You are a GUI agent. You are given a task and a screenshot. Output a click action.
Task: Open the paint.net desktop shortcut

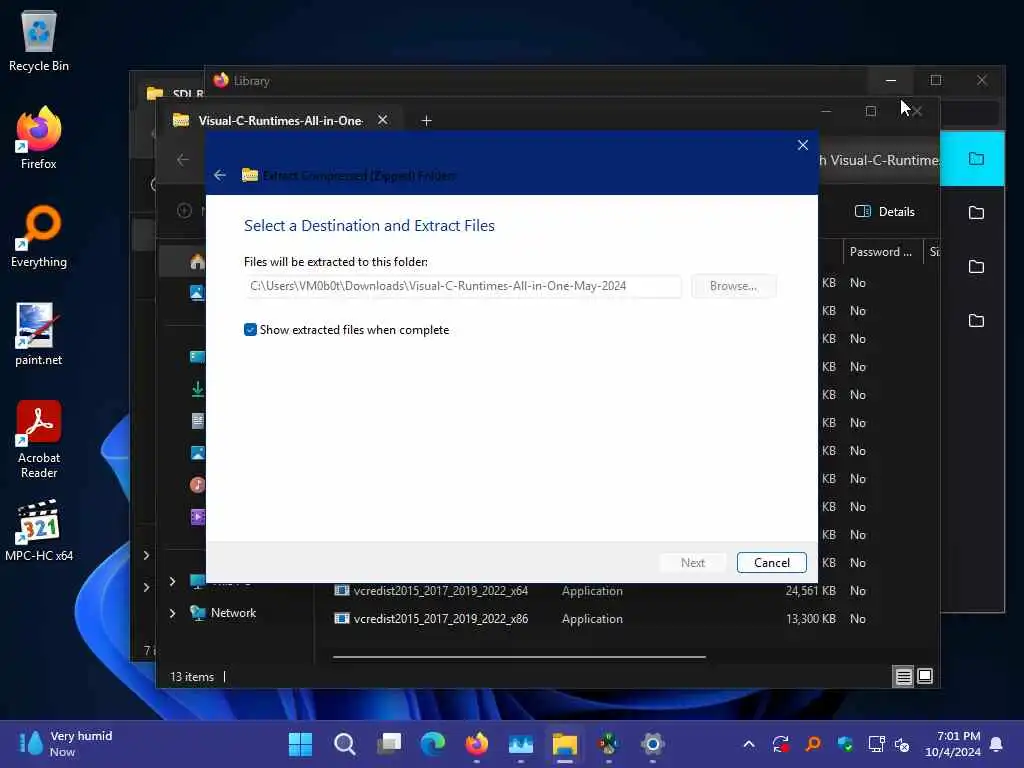tap(39, 334)
